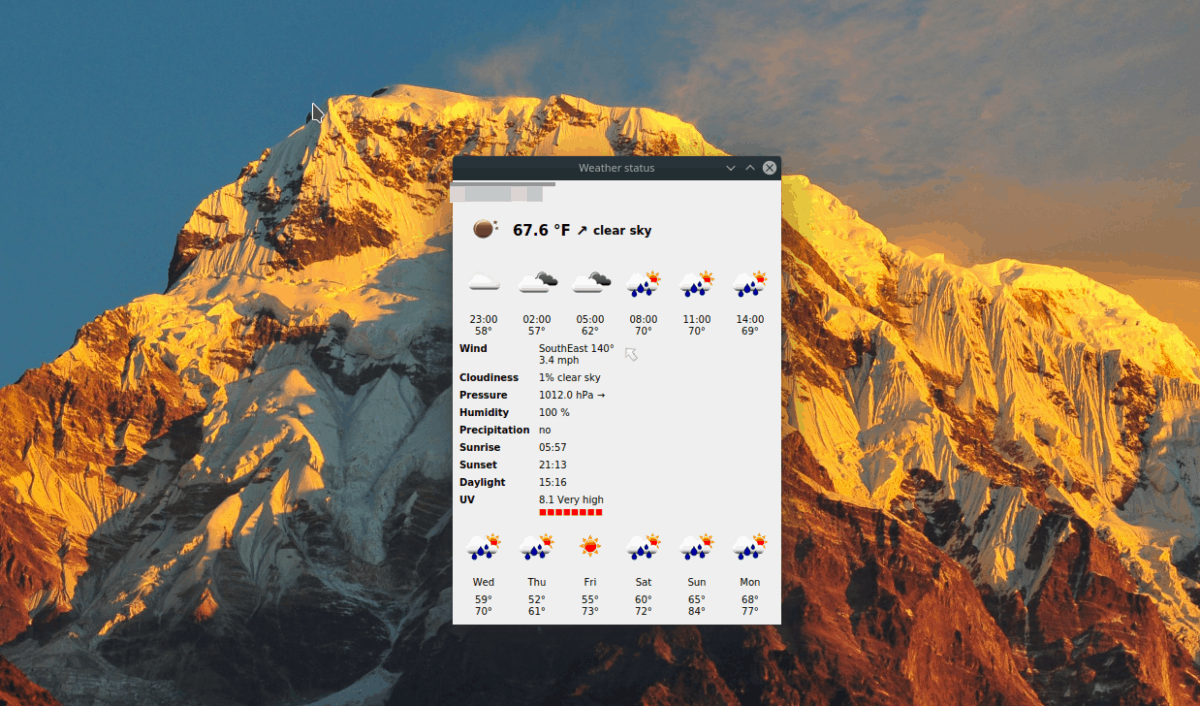Click the temperature trend arrow icon
The height and width of the screenshot is (706, 1200).
coord(582,231)
